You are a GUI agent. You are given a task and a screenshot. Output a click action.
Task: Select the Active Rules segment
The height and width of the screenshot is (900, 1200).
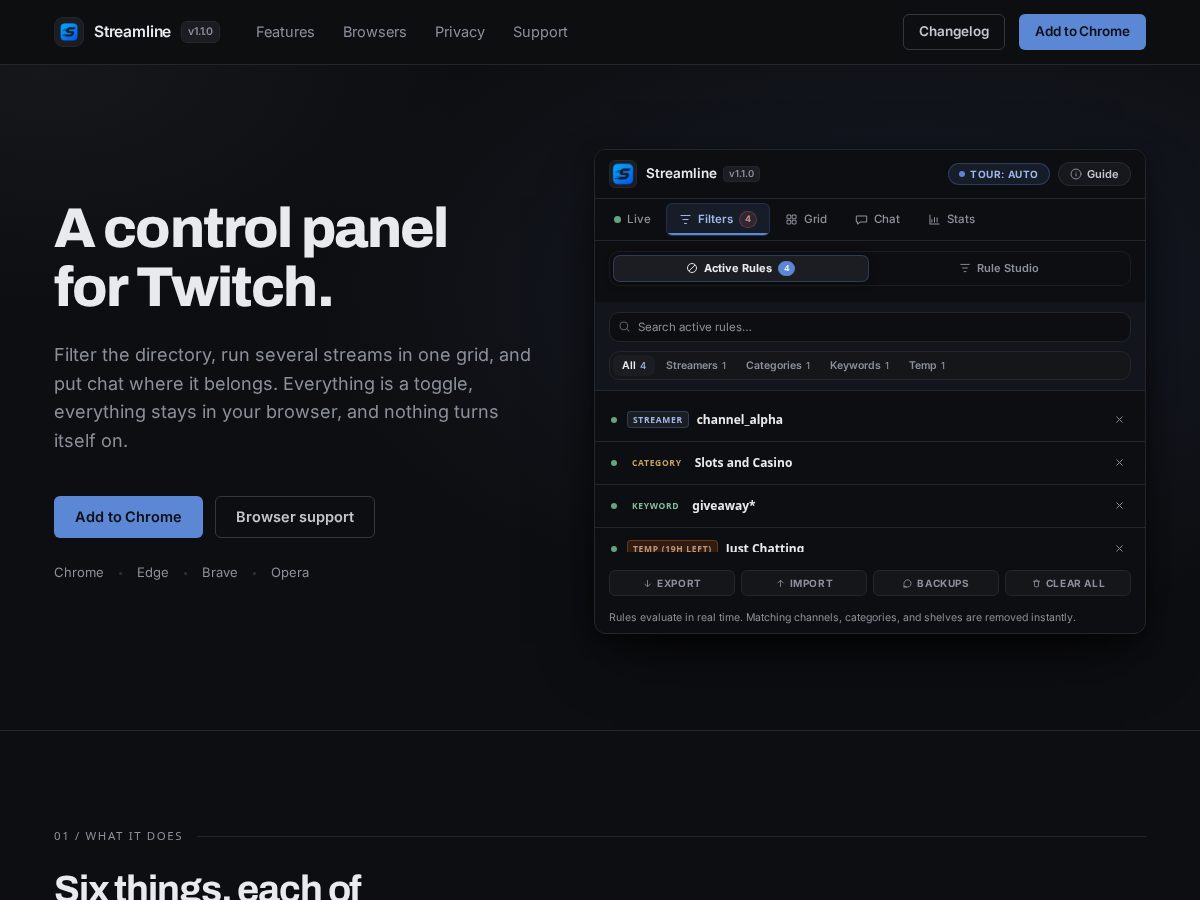(741, 268)
